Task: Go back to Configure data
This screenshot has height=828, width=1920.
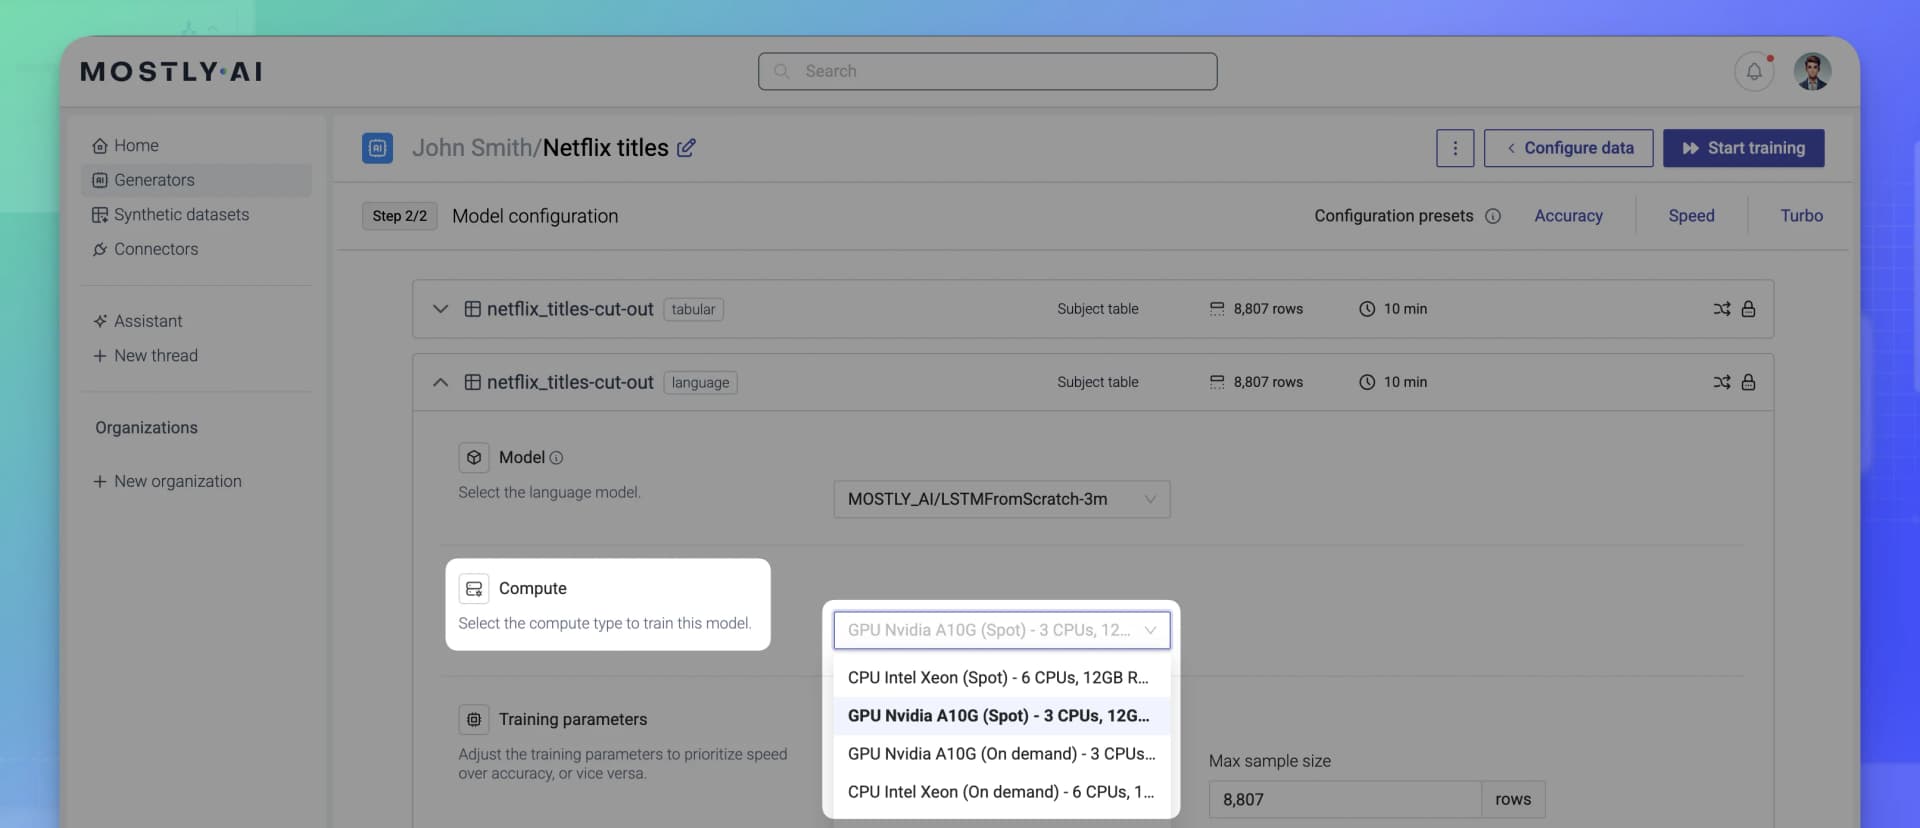Action: pyautogui.click(x=1568, y=148)
